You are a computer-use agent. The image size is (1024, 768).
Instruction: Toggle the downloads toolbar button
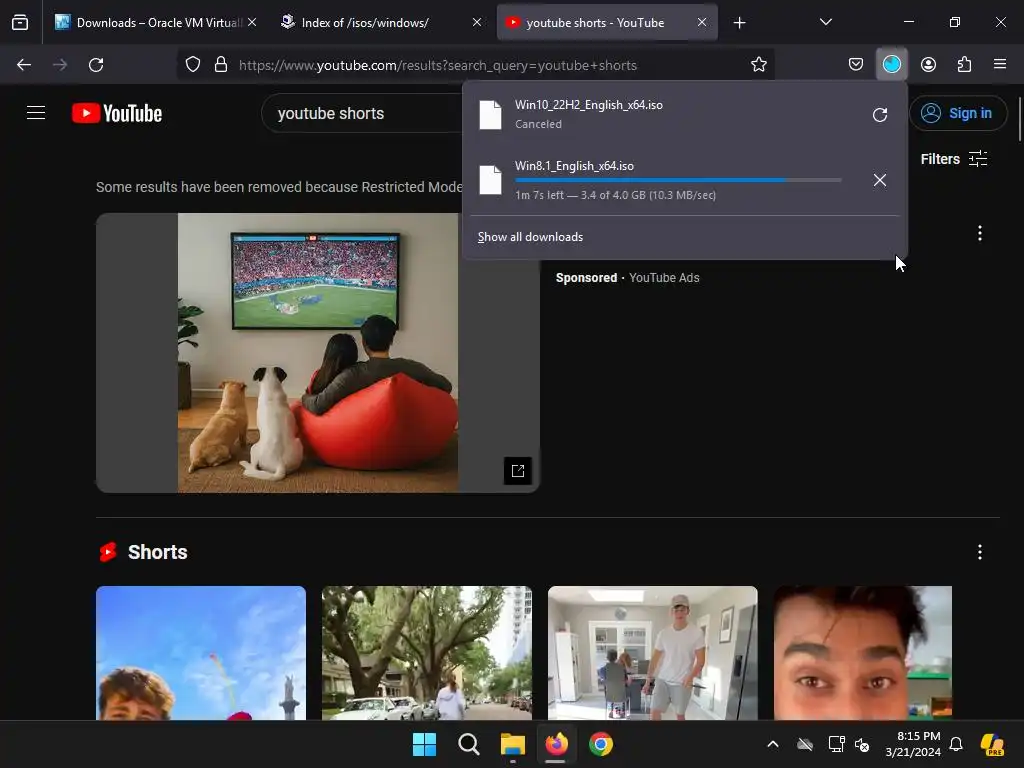point(891,64)
